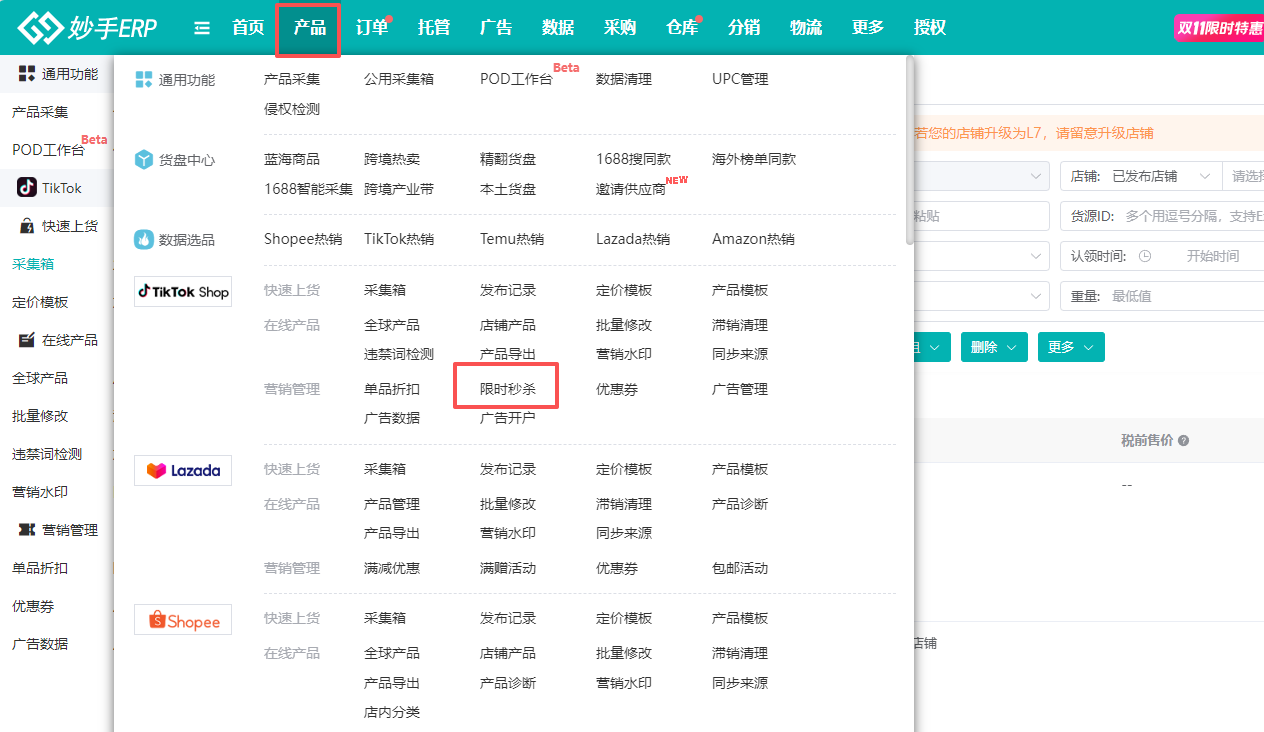This screenshot has width=1264, height=732.
Task: Click the Shopee logo in menu
Action: [x=183, y=620]
